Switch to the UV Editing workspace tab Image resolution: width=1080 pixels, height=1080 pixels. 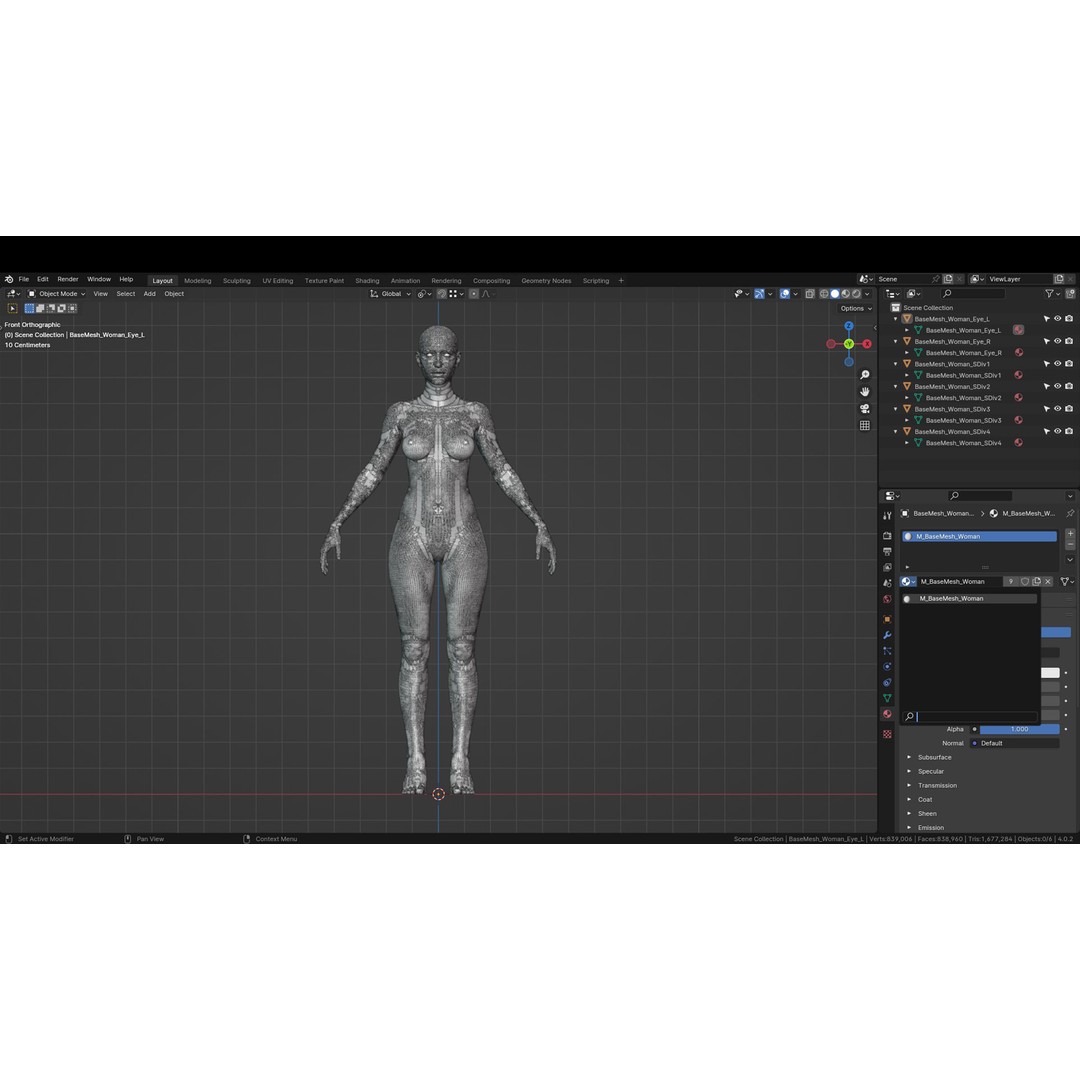point(278,280)
